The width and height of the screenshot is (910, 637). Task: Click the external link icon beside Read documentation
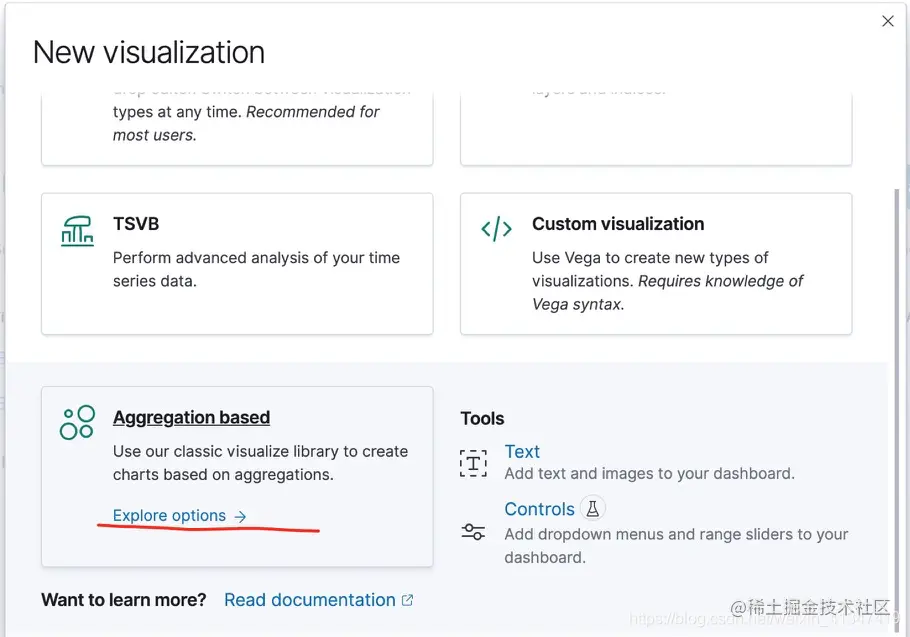click(407, 600)
